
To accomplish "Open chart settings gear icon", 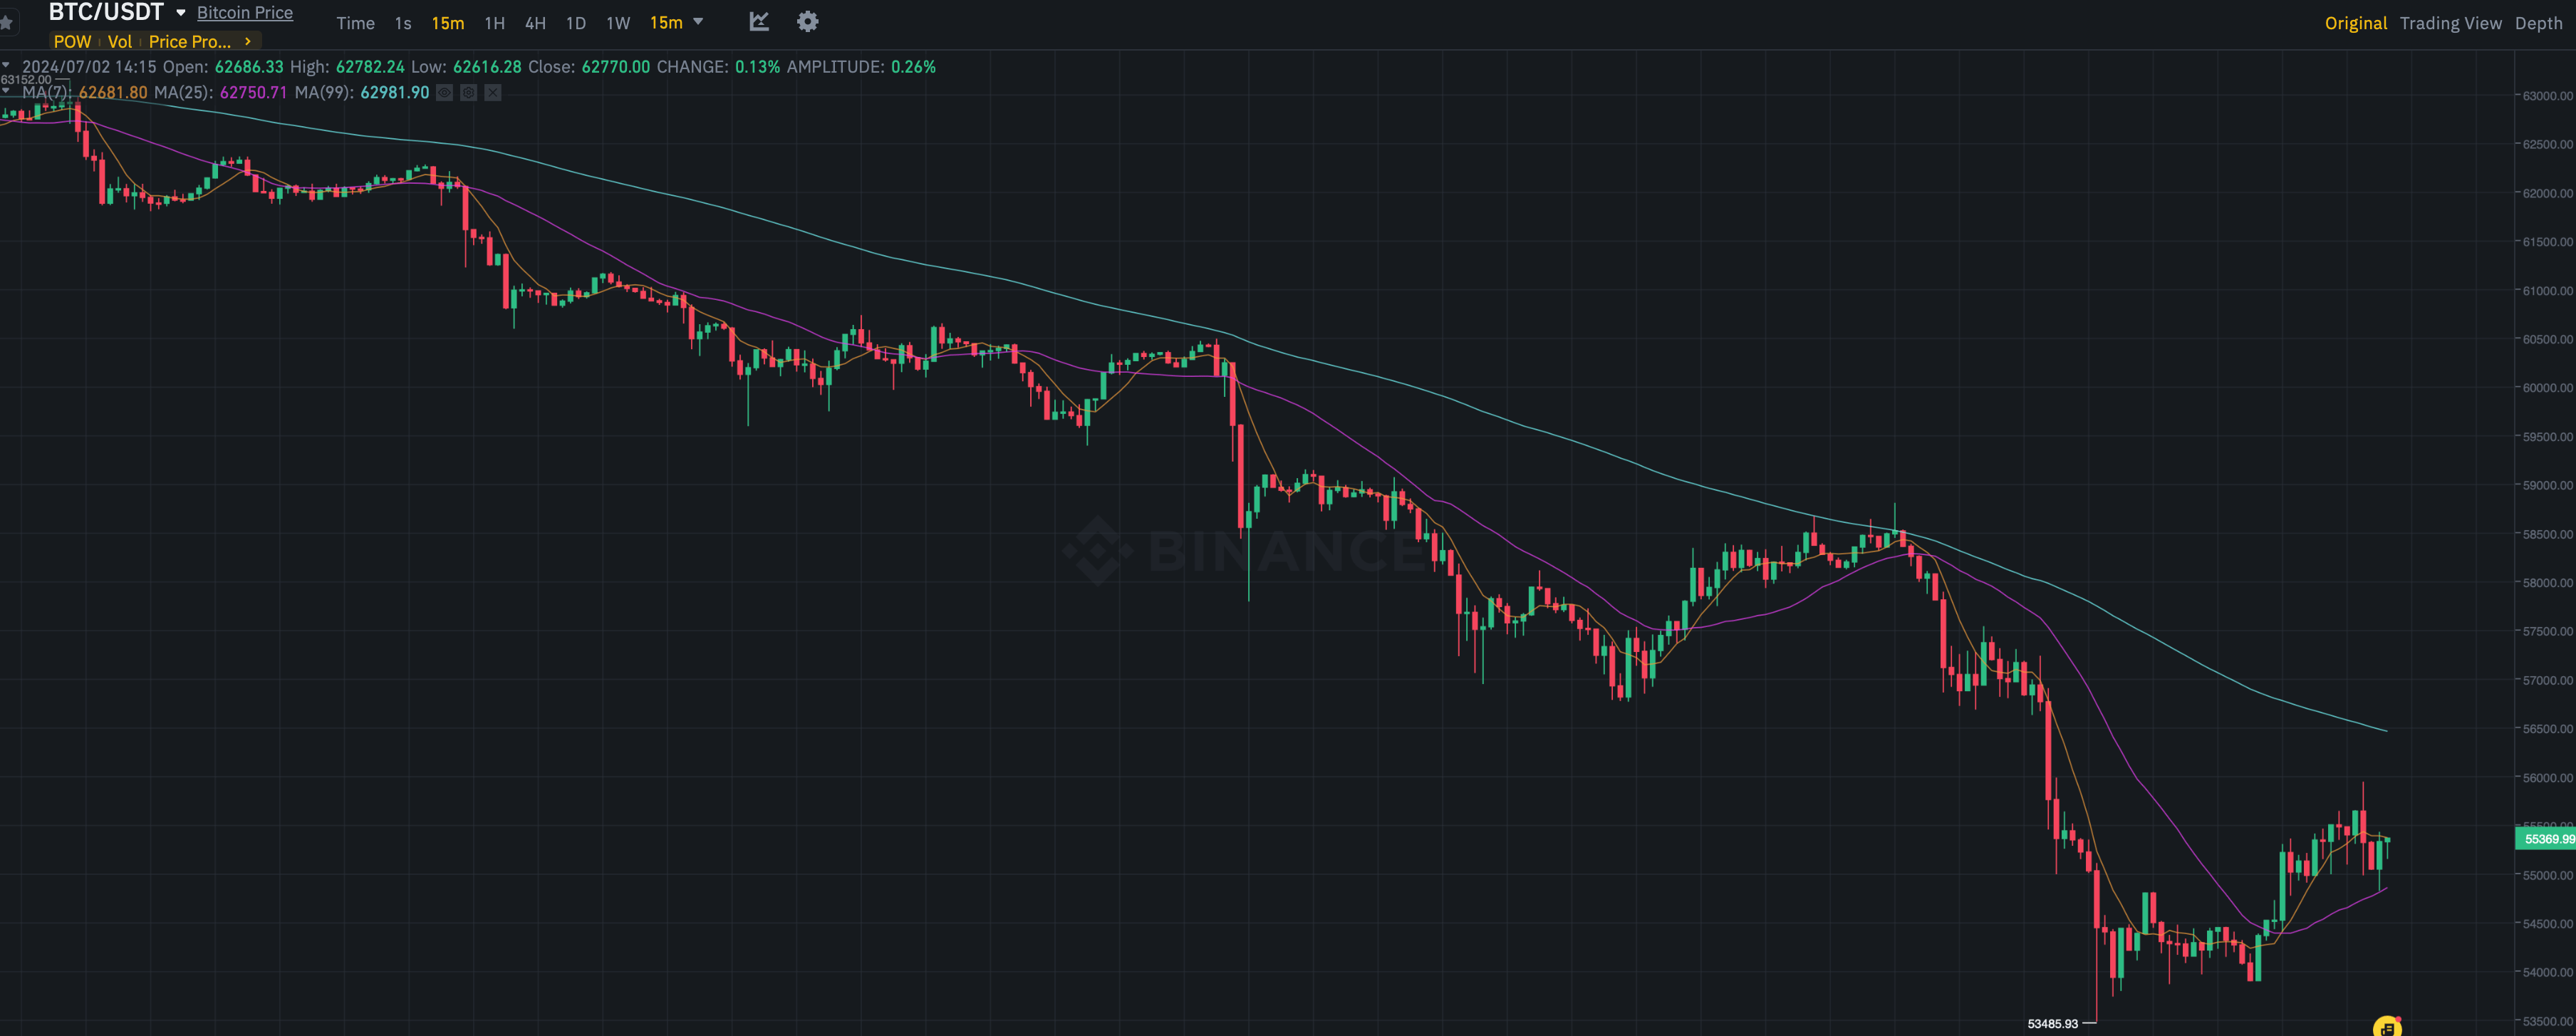I will point(807,21).
